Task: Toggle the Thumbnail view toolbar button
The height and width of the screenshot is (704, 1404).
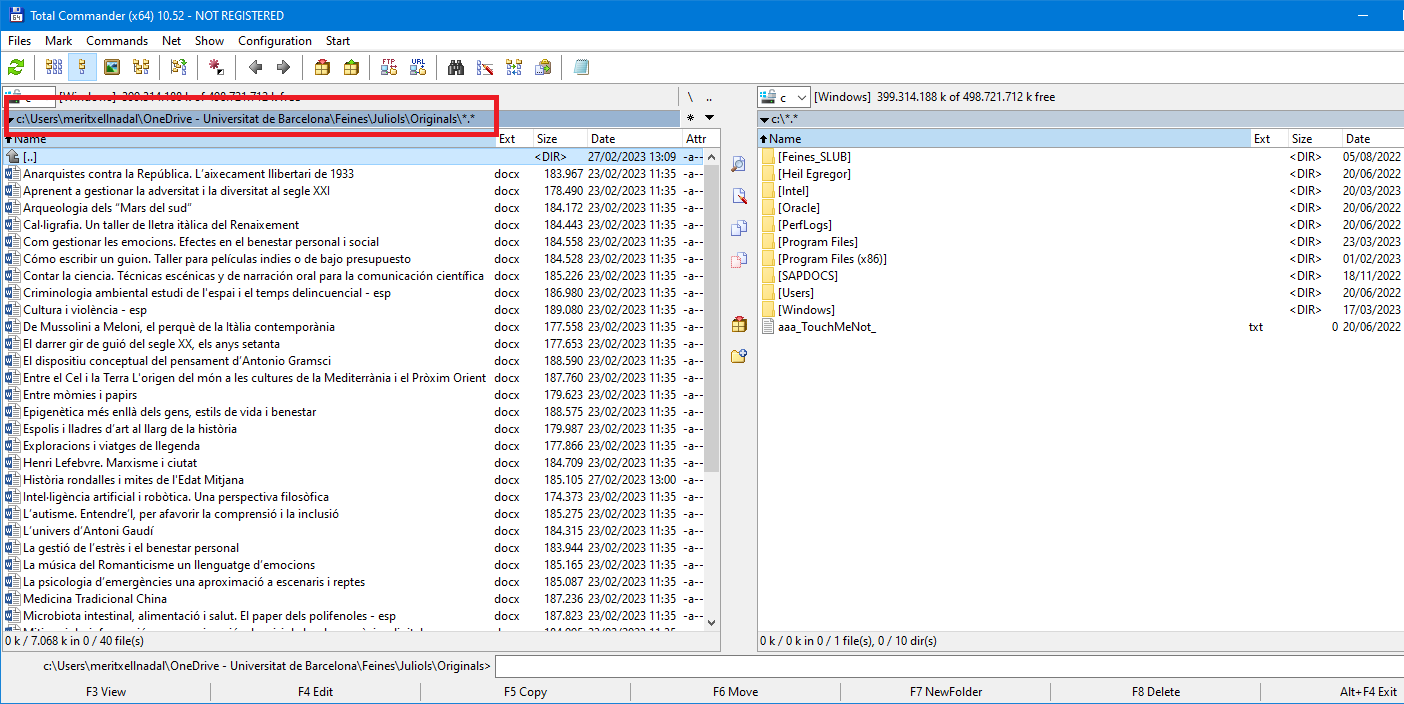Action: (112, 68)
